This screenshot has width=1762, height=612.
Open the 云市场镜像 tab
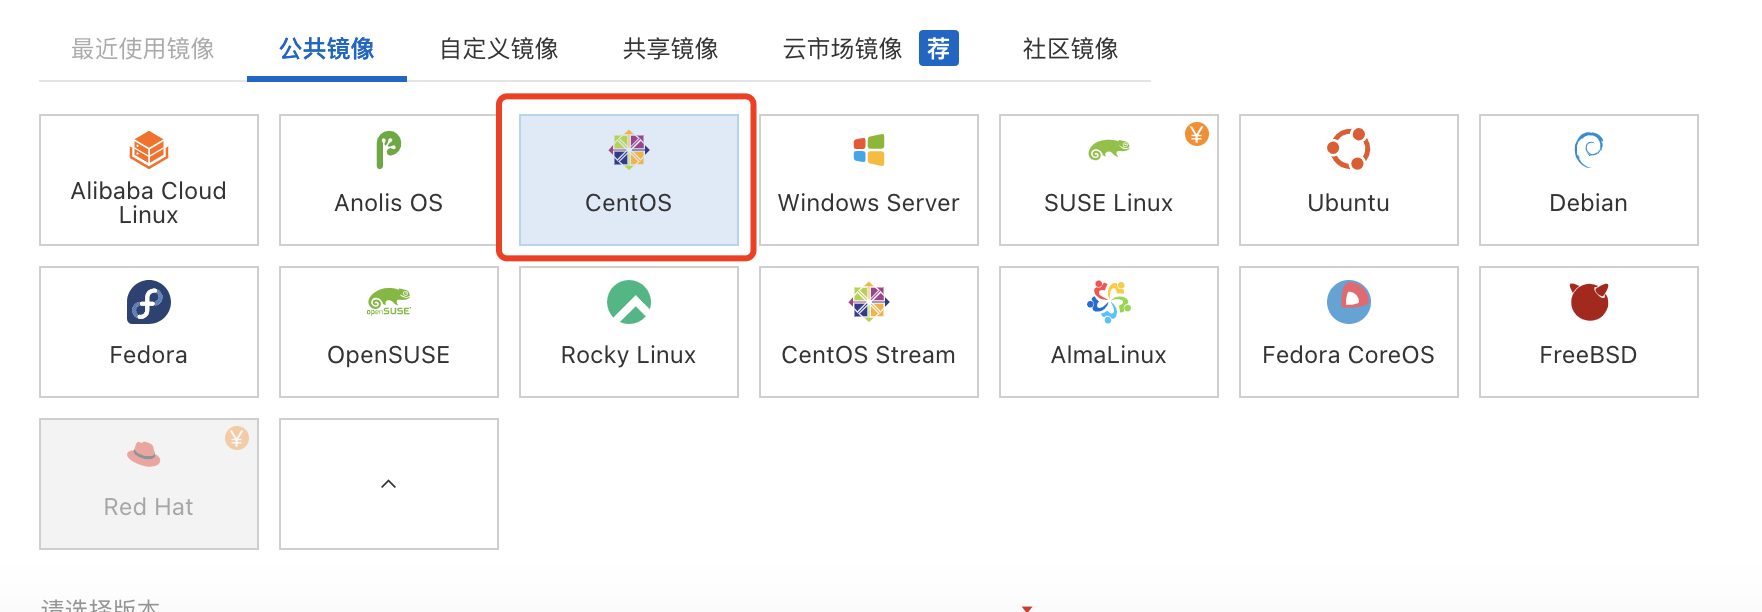pos(841,49)
